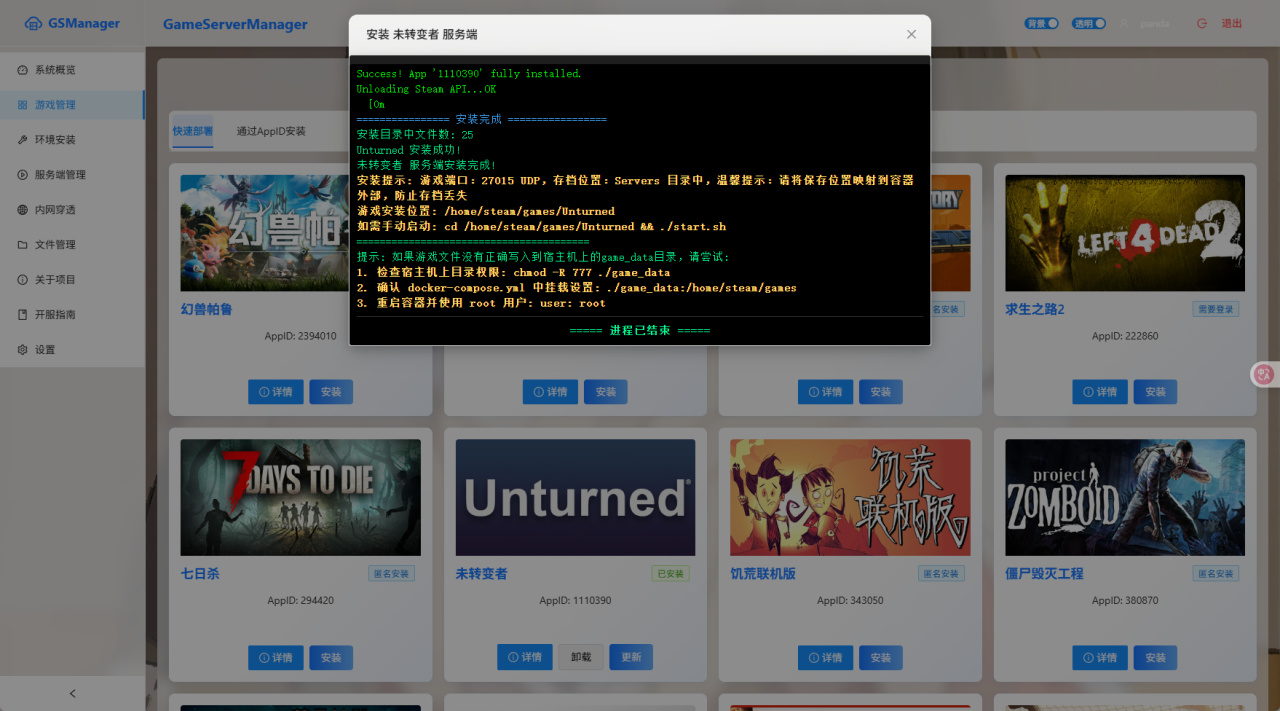This screenshot has height=711, width=1280.
Task: Close the 安装 未转变者 服务端 dialog
Action: coord(911,34)
